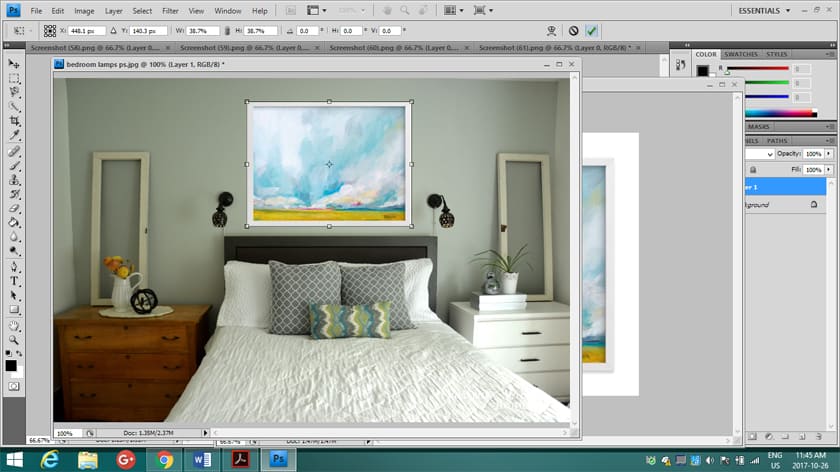Screen dimensions: 840x472
Task: Open the Opacity slider arrow
Action: pos(829,154)
